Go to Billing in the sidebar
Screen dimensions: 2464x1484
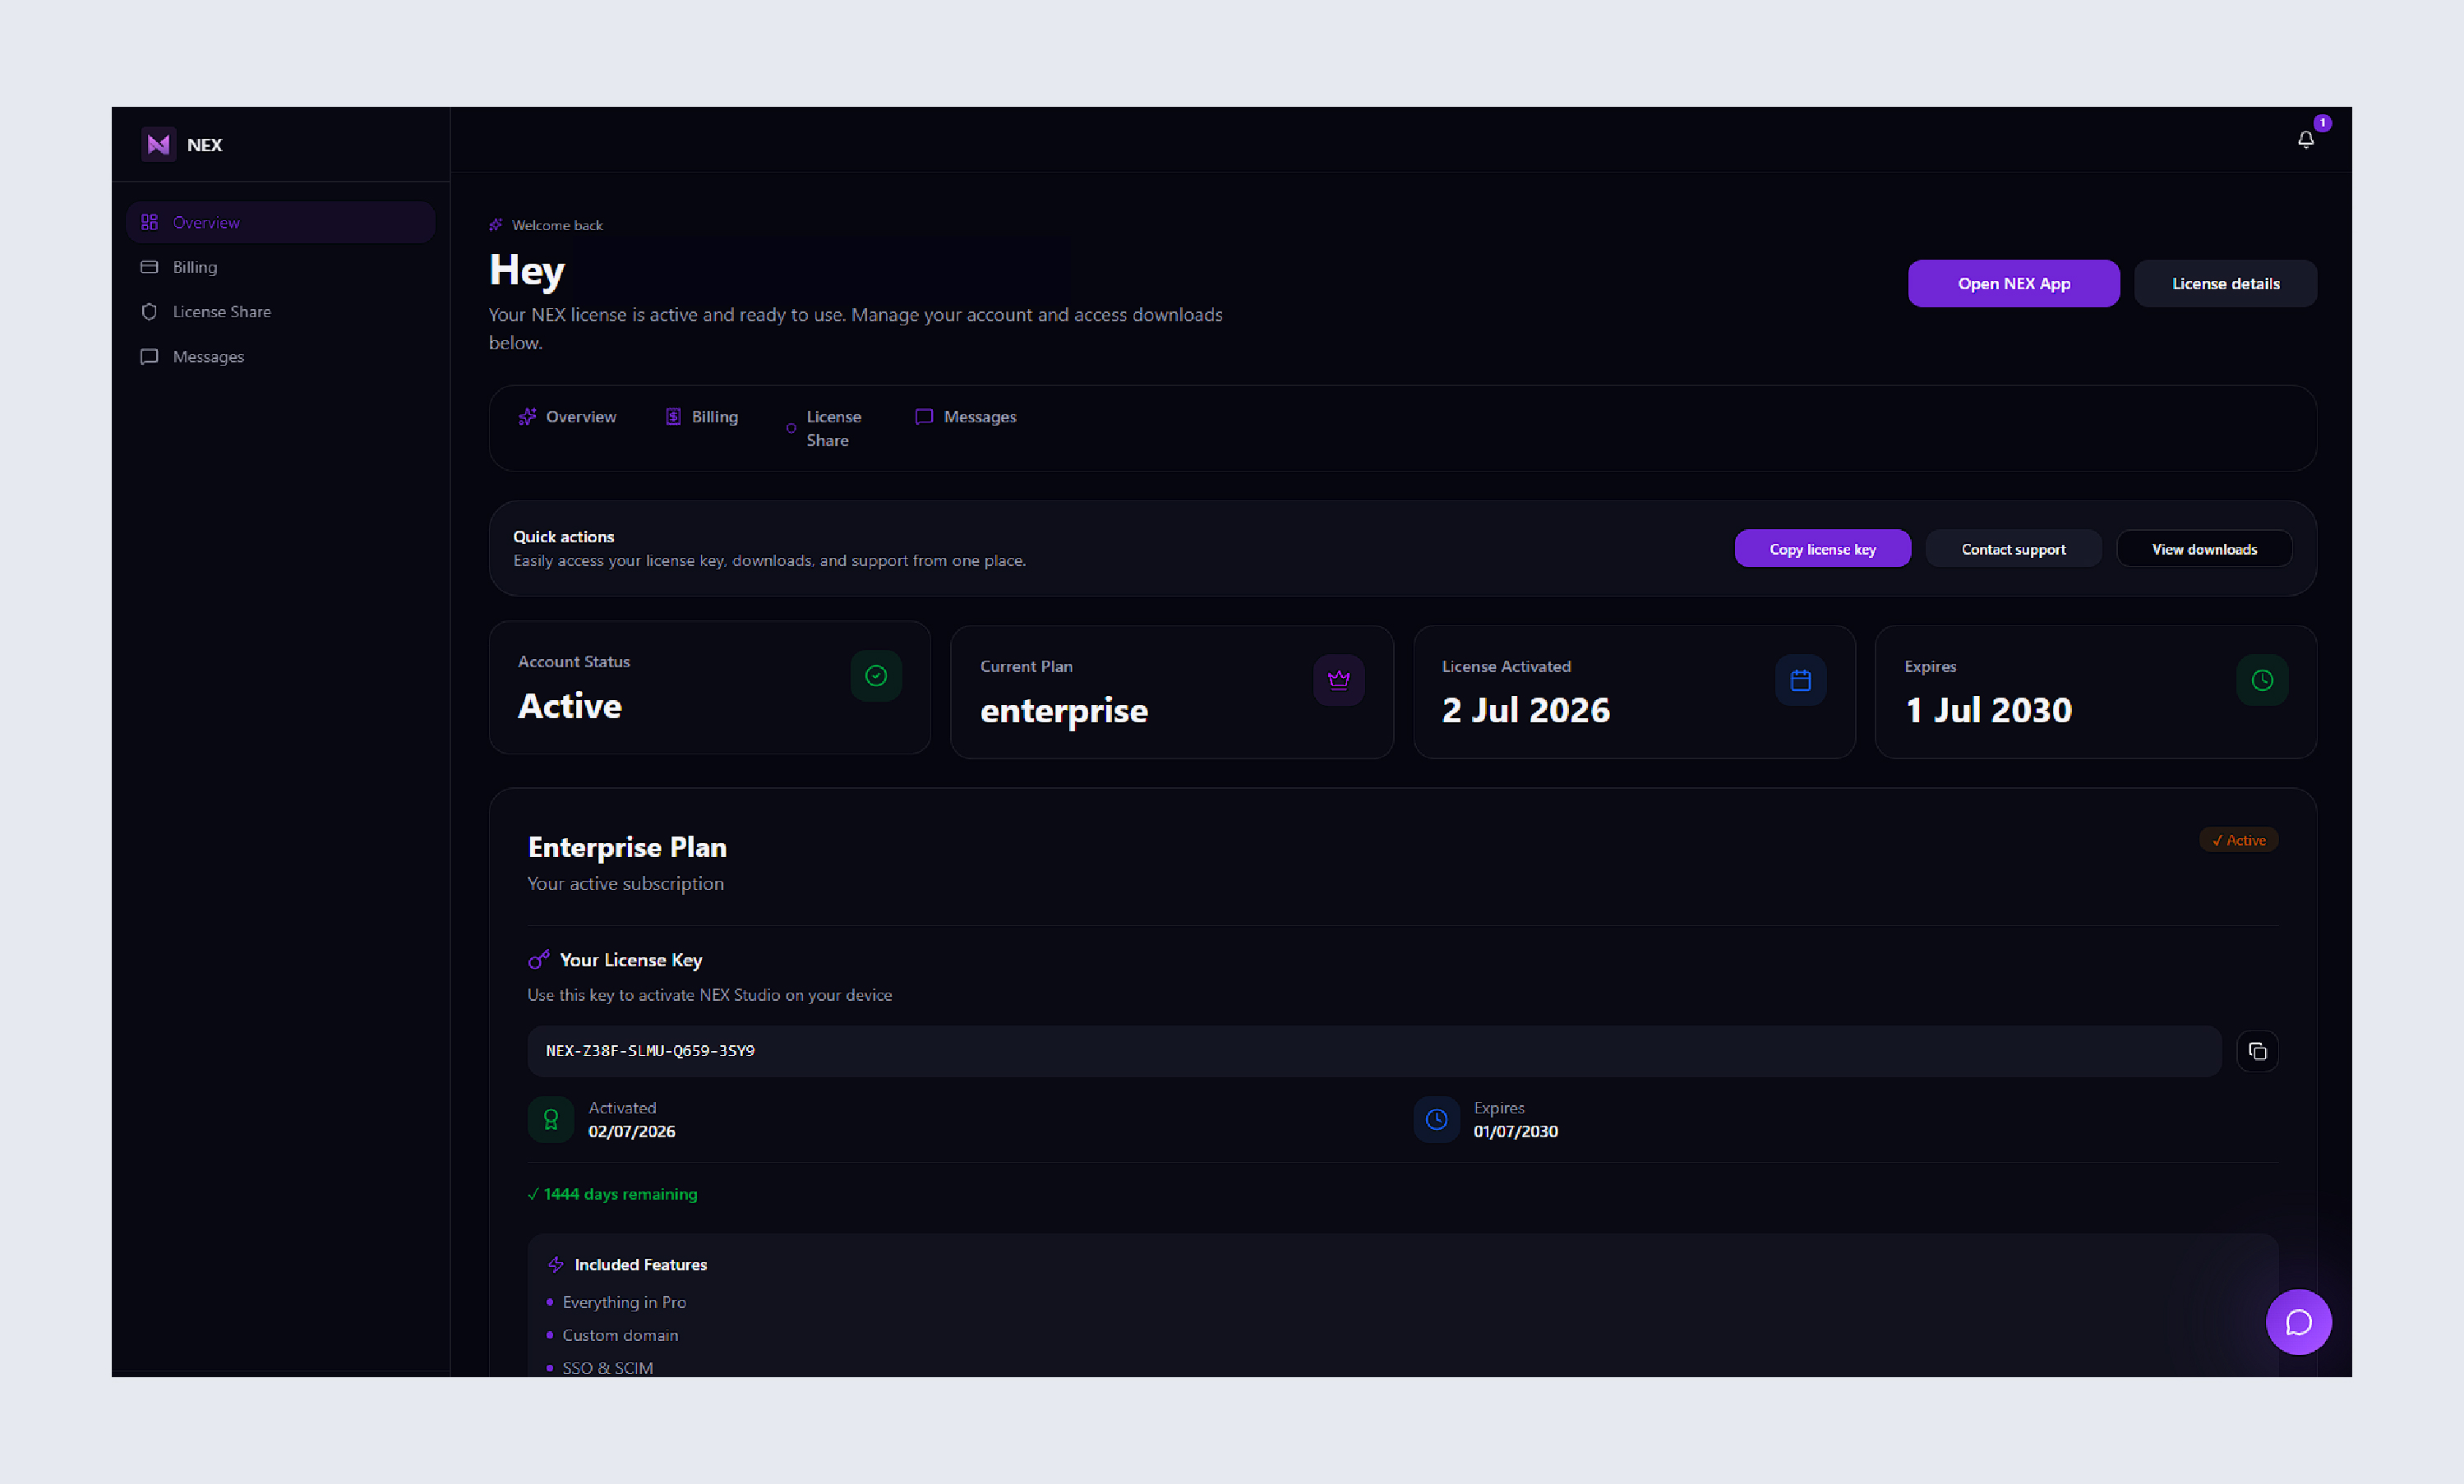pyautogui.click(x=281, y=267)
